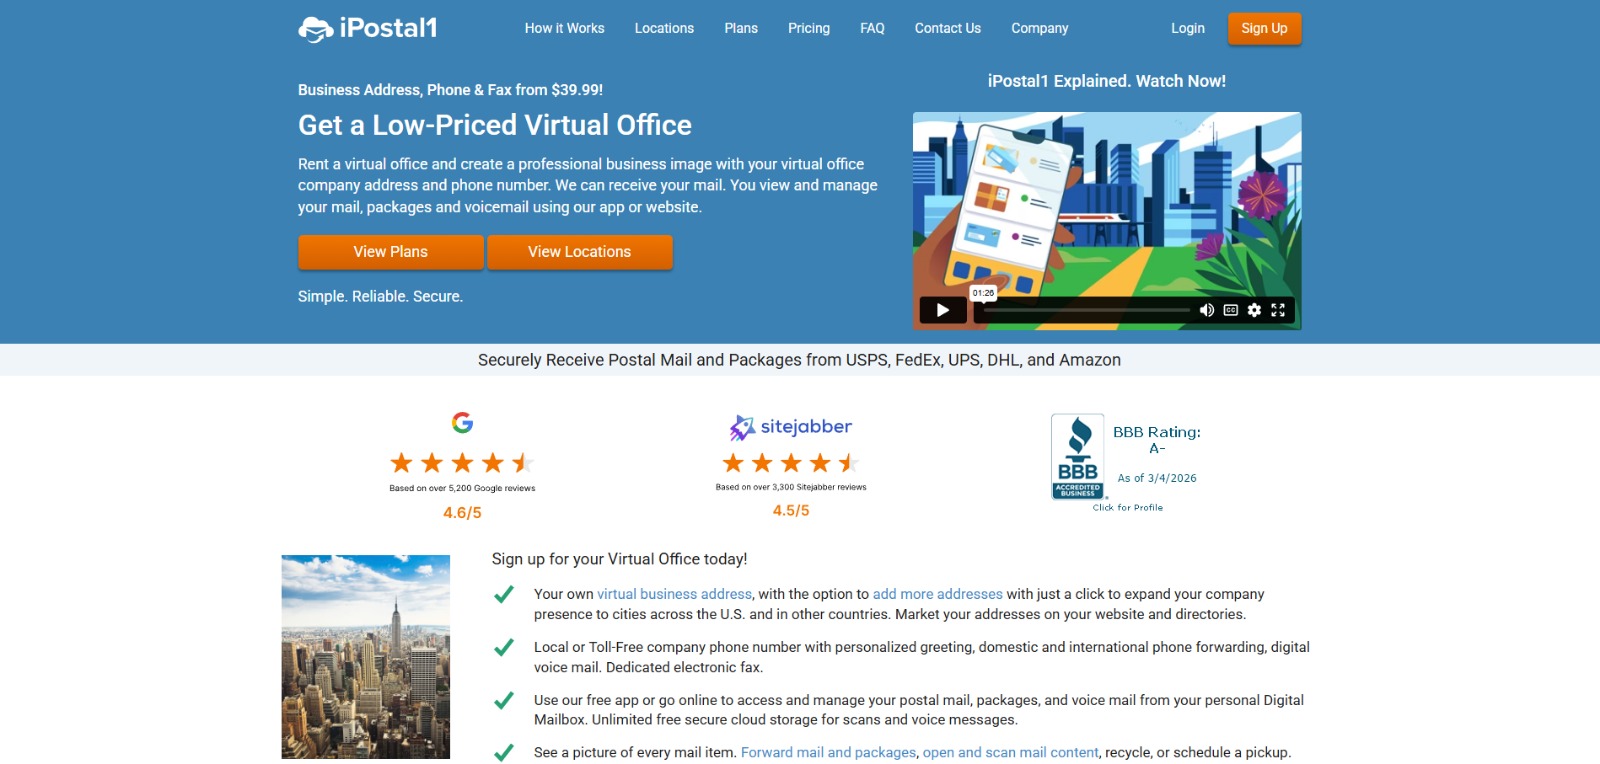Image resolution: width=1600 pixels, height=764 pixels.
Task: Click the checkmark beside 'Your own virtual business address'
Action: click(504, 595)
